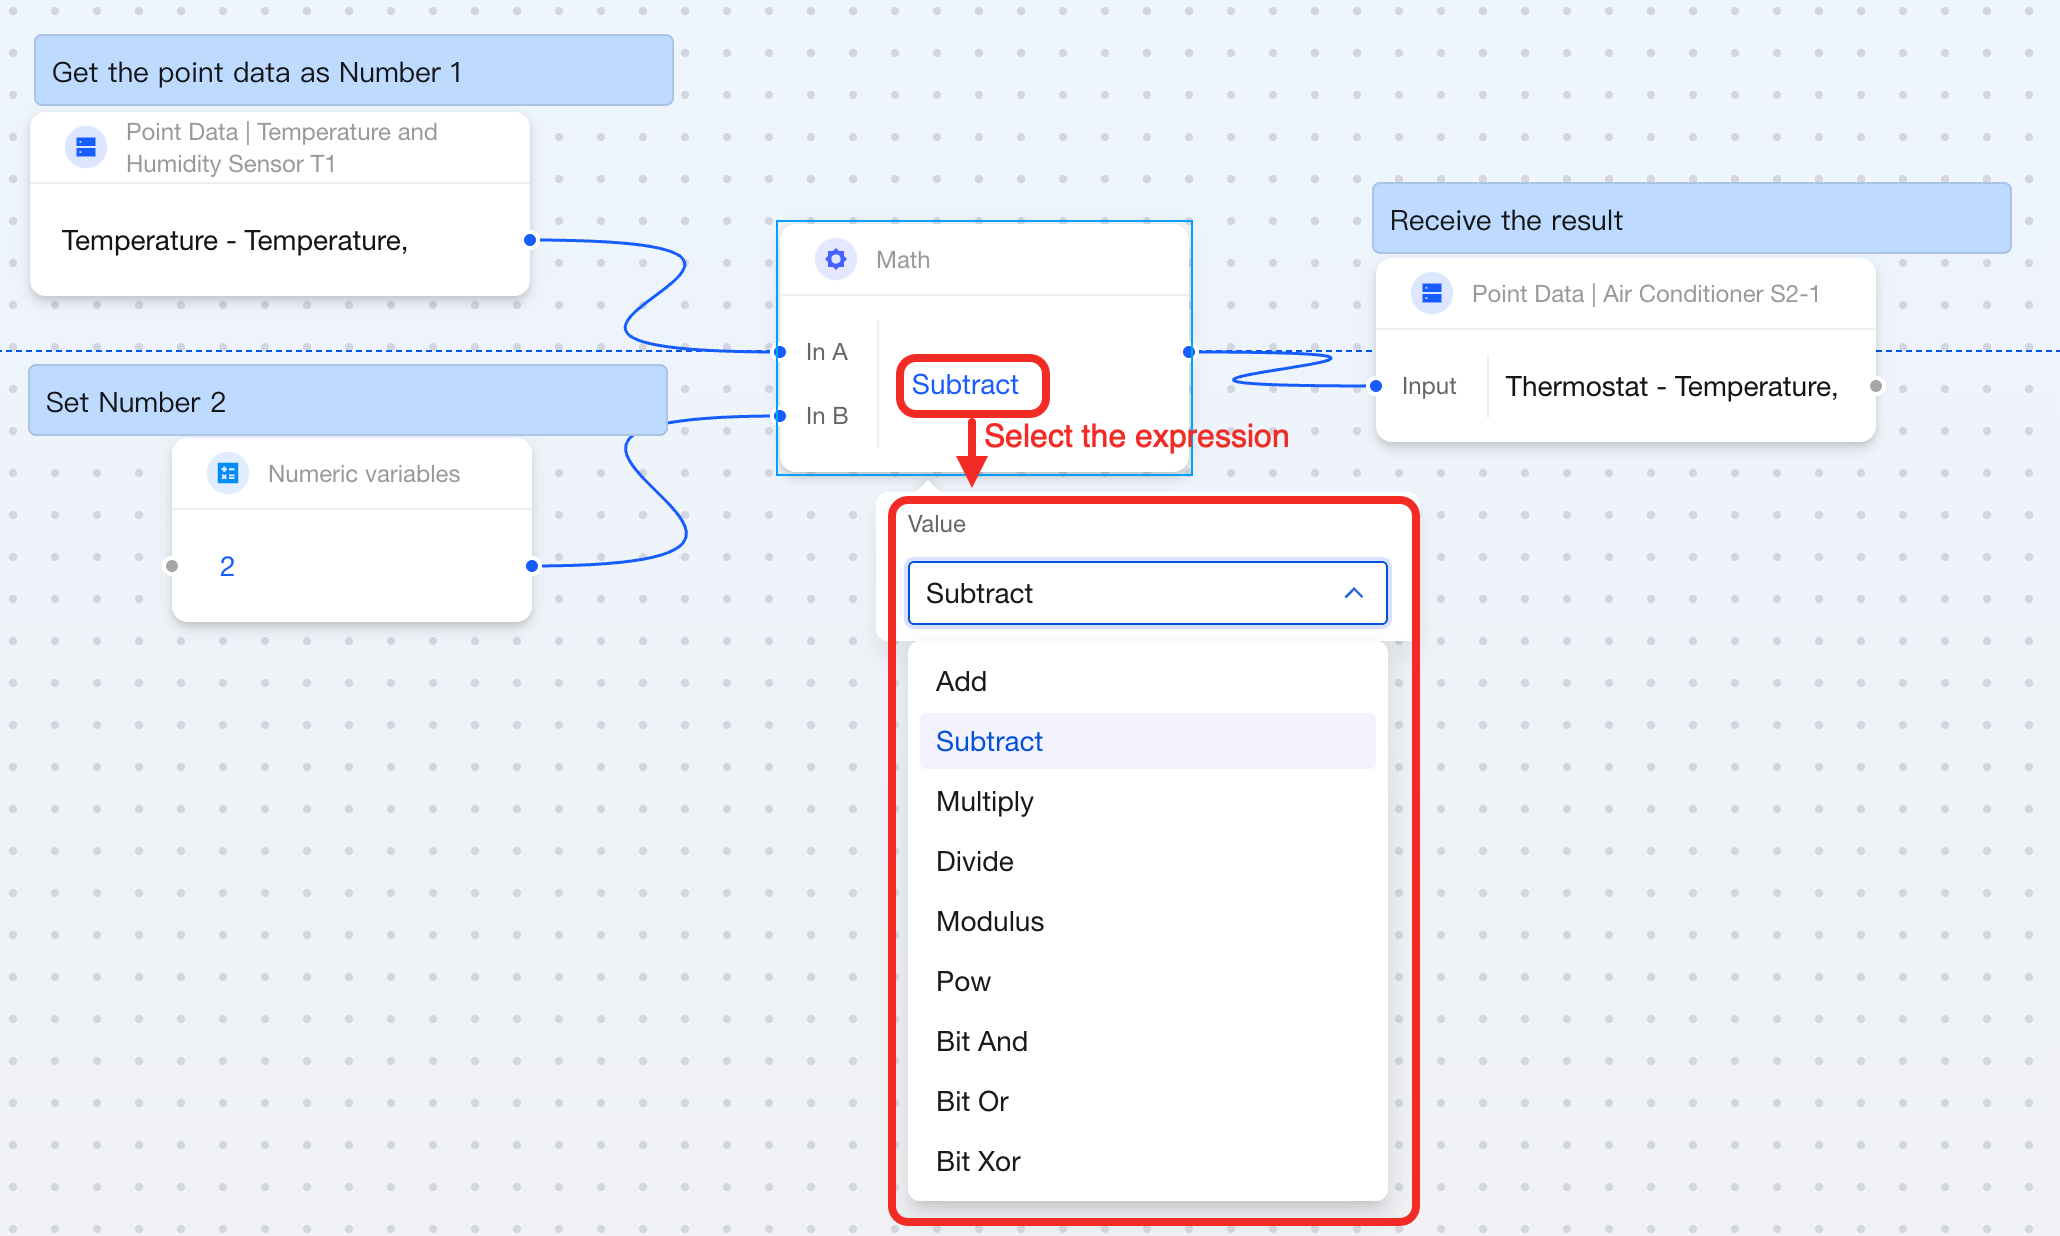
Task: Click the Math node gear icon
Action: [835, 260]
